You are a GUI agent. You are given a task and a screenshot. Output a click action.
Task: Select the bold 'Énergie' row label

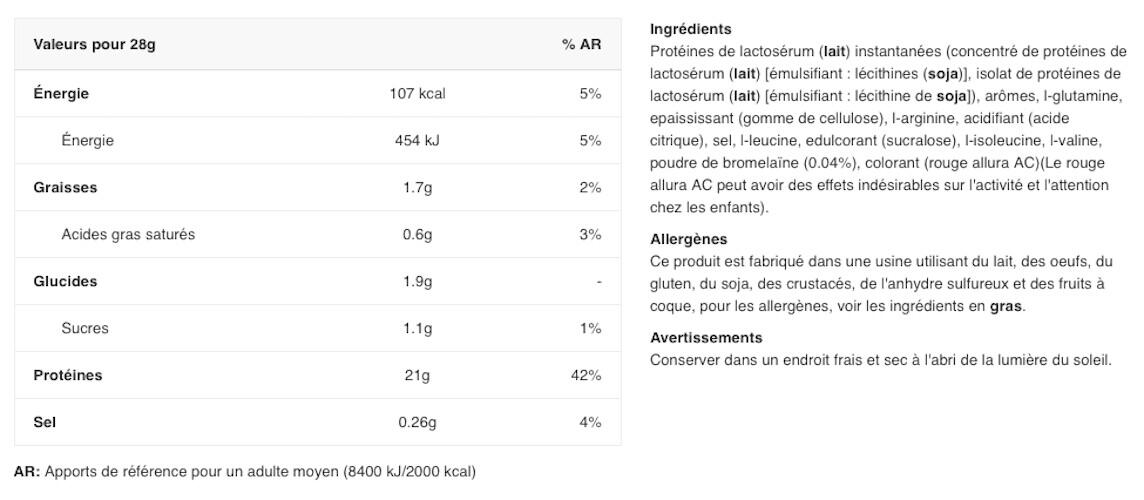61,94
